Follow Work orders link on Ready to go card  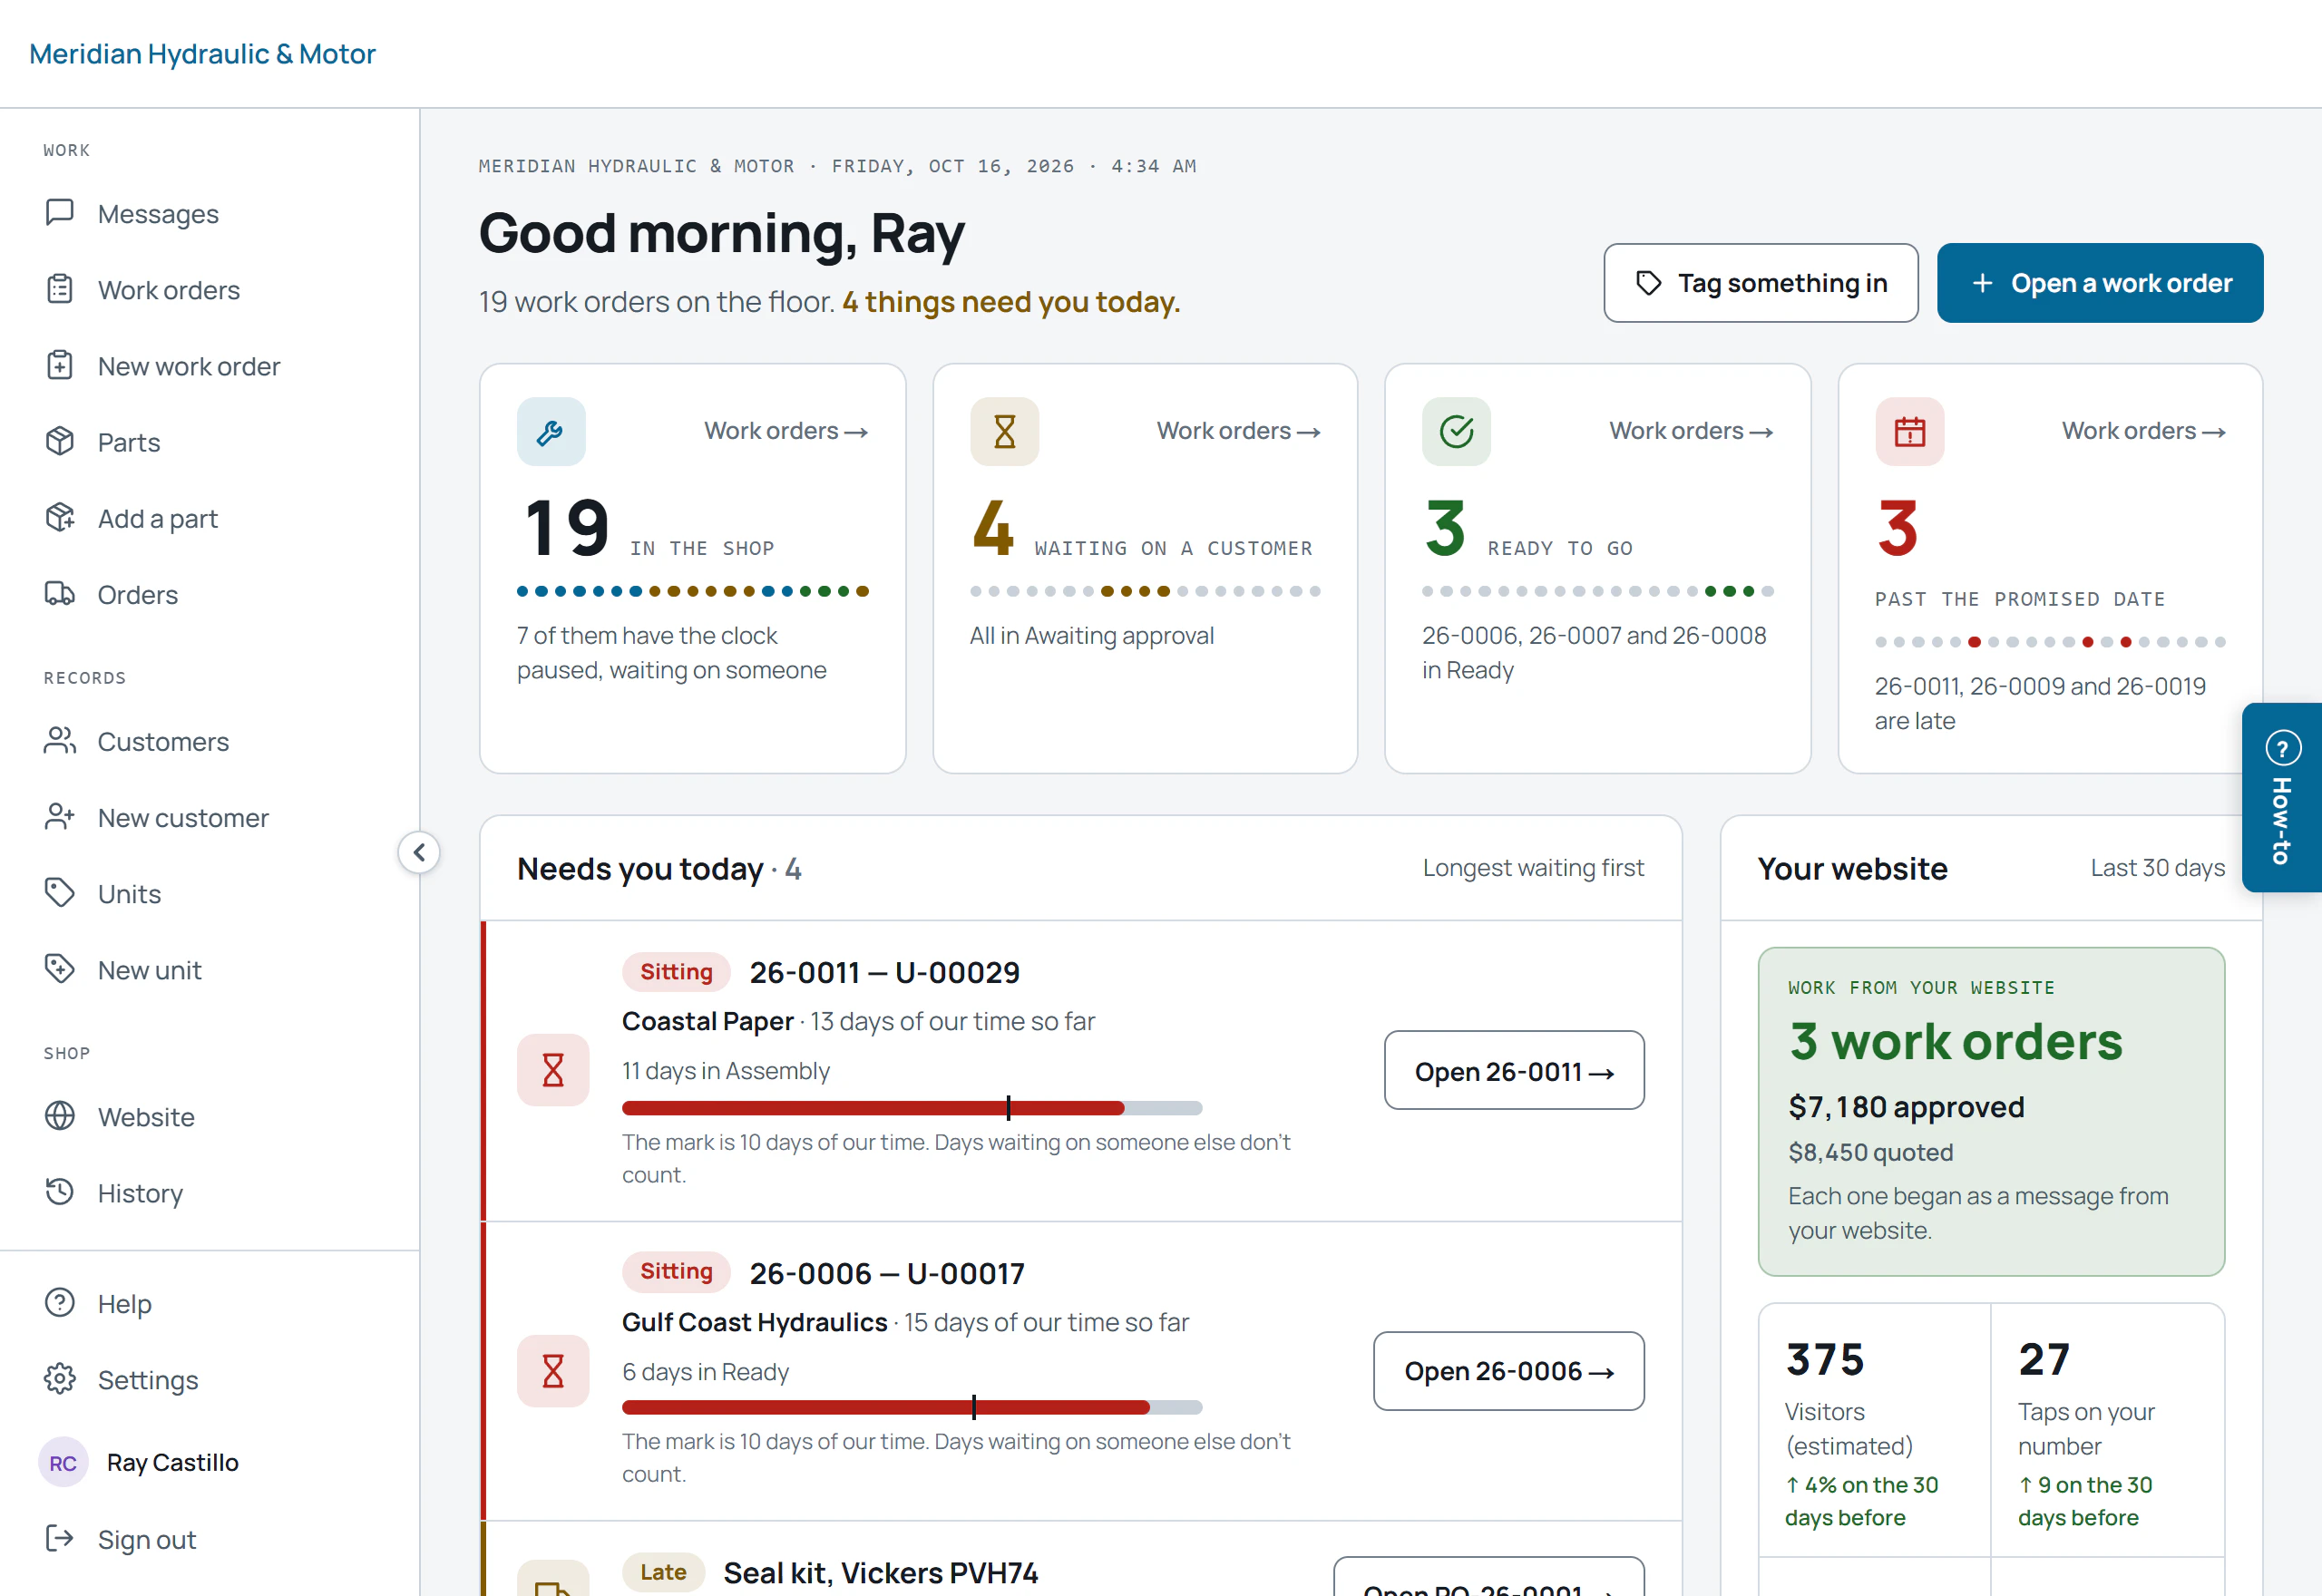pyautogui.click(x=1691, y=431)
